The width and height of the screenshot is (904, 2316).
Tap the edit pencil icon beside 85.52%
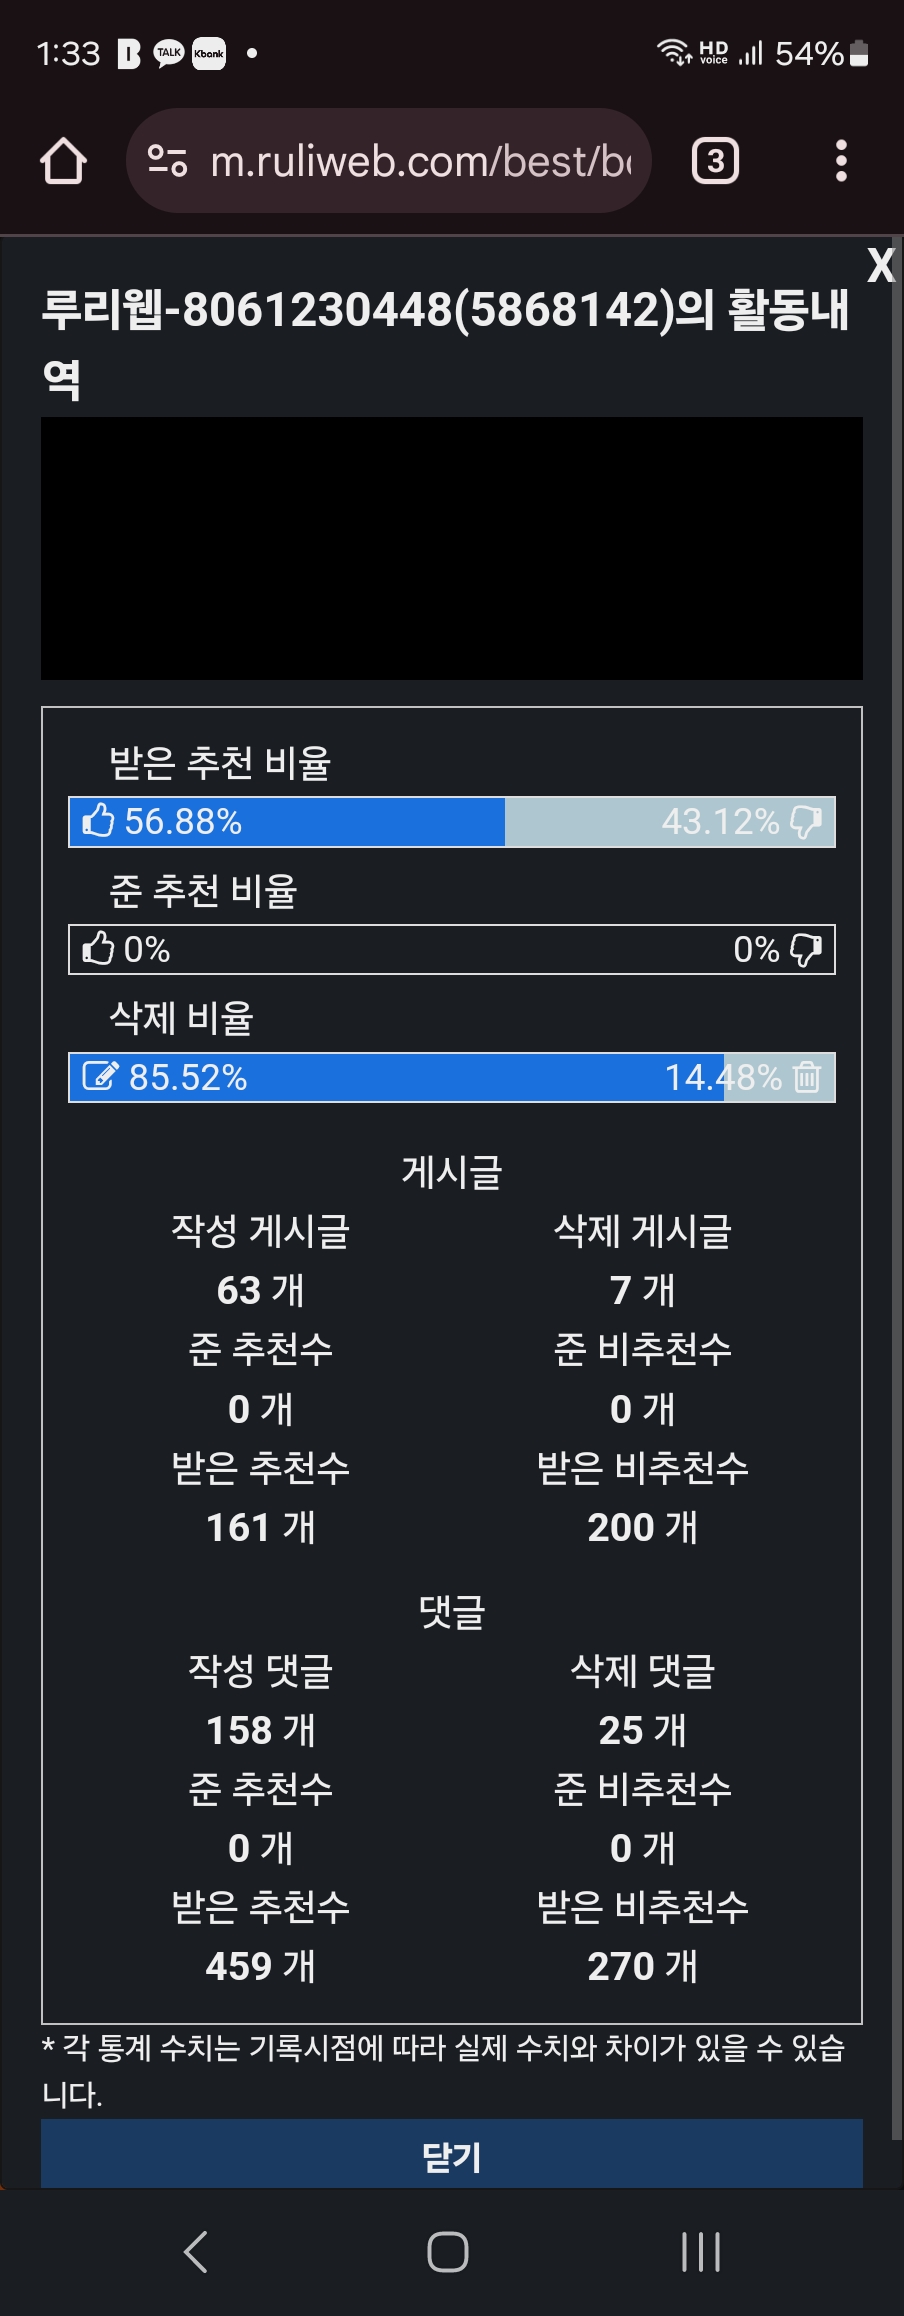100,1077
